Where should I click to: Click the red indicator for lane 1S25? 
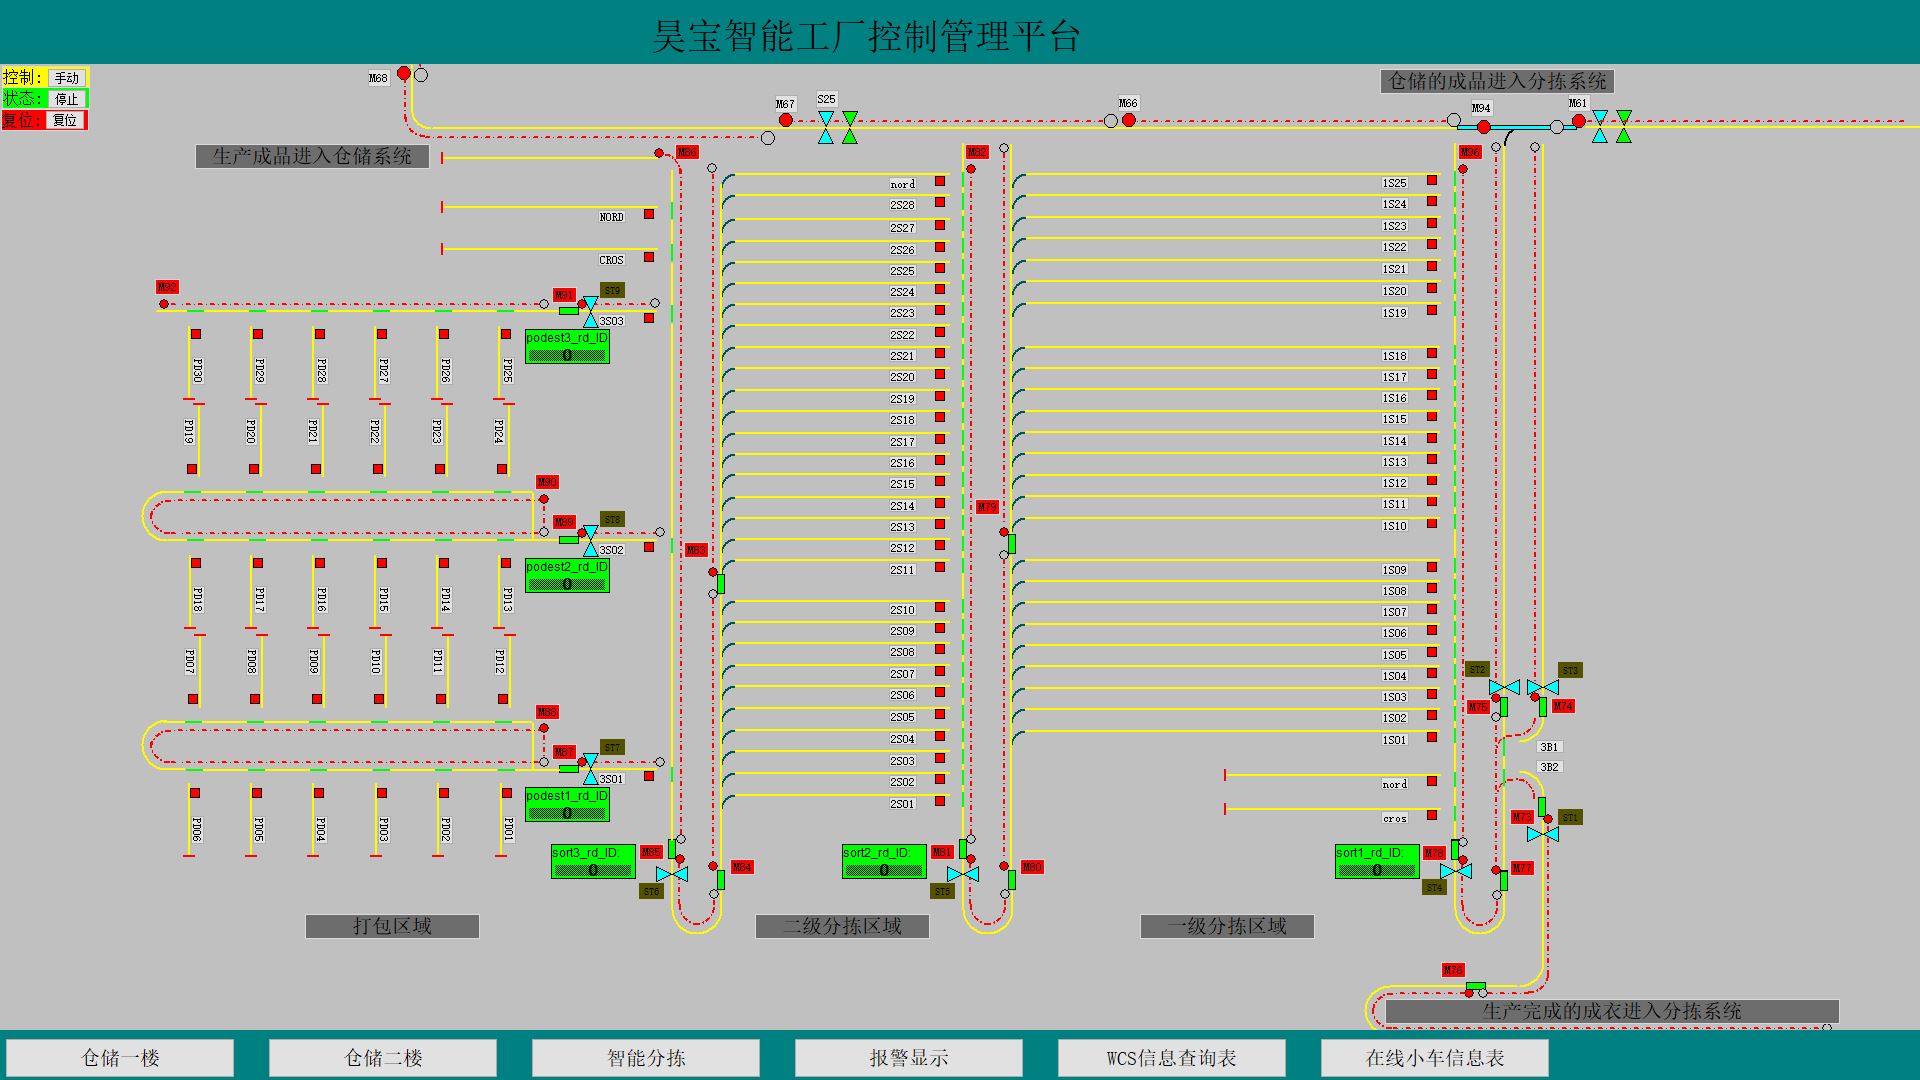click(x=1432, y=181)
